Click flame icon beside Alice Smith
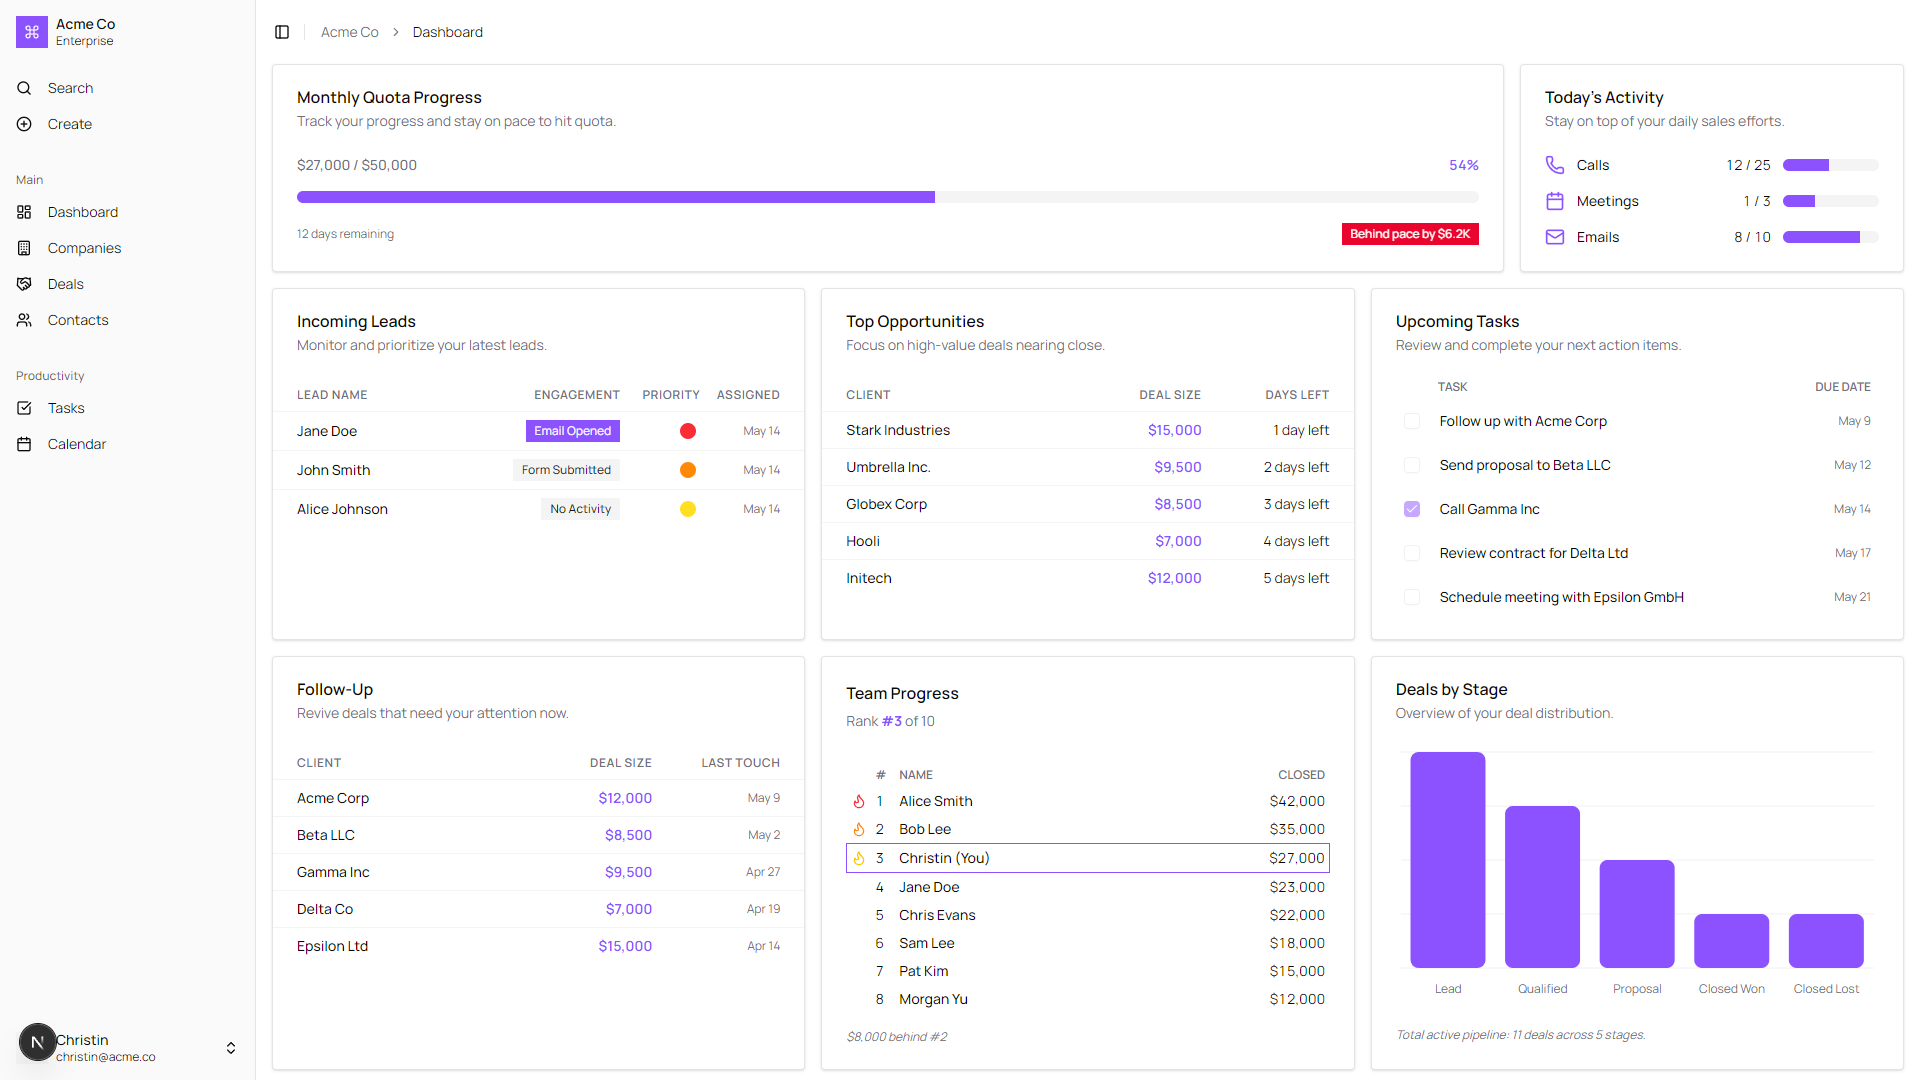The height and width of the screenshot is (1080, 1920). [x=859, y=801]
